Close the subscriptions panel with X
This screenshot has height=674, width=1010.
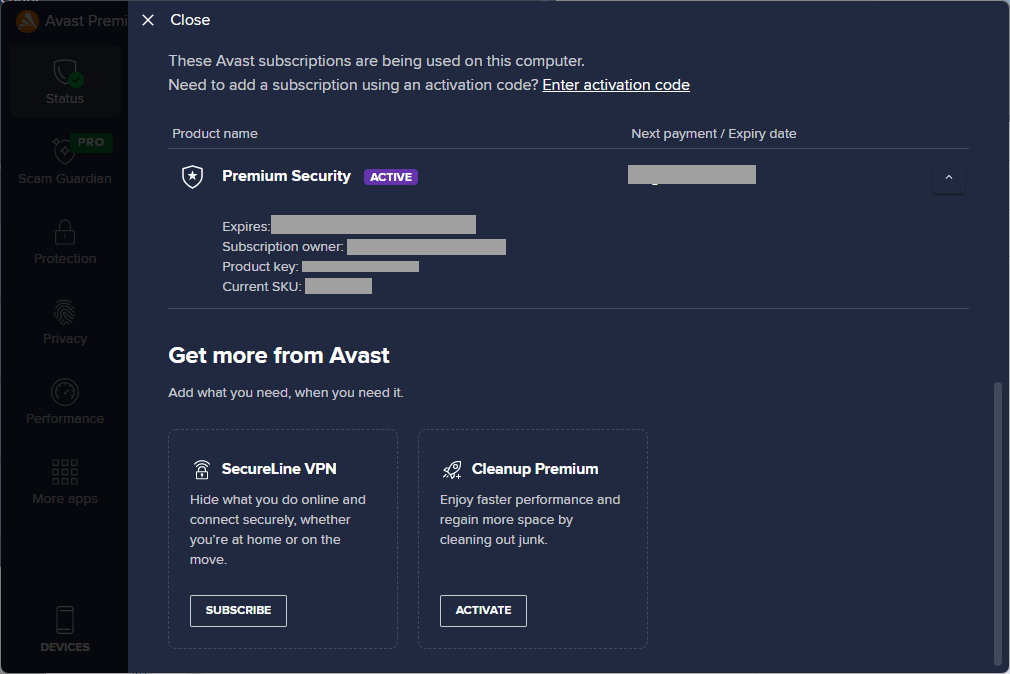point(148,20)
